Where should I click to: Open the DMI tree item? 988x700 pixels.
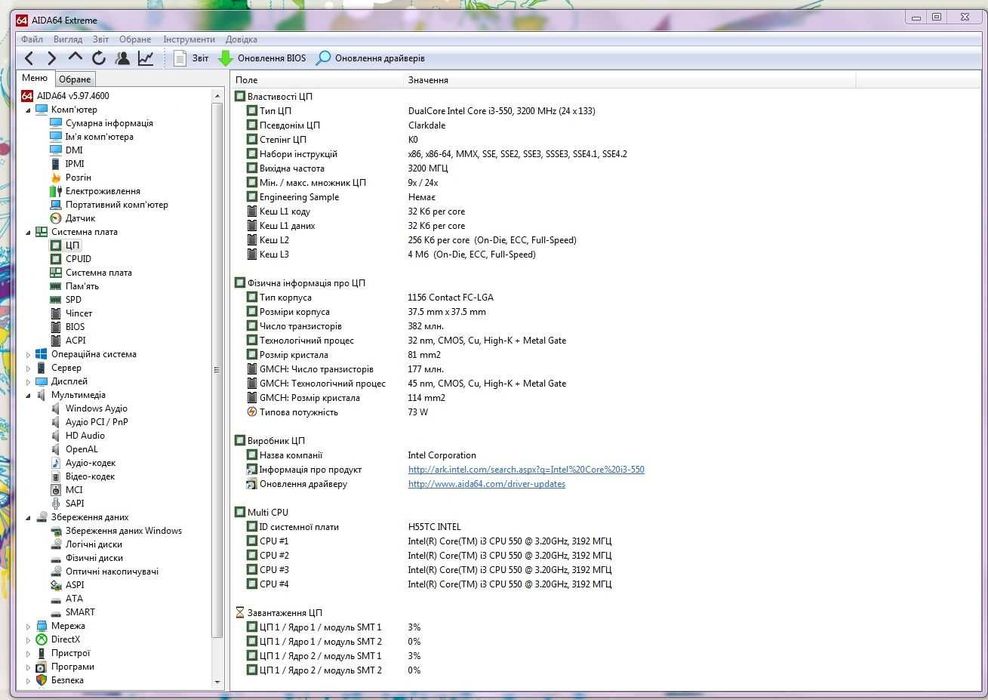pyautogui.click(x=74, y=150)
